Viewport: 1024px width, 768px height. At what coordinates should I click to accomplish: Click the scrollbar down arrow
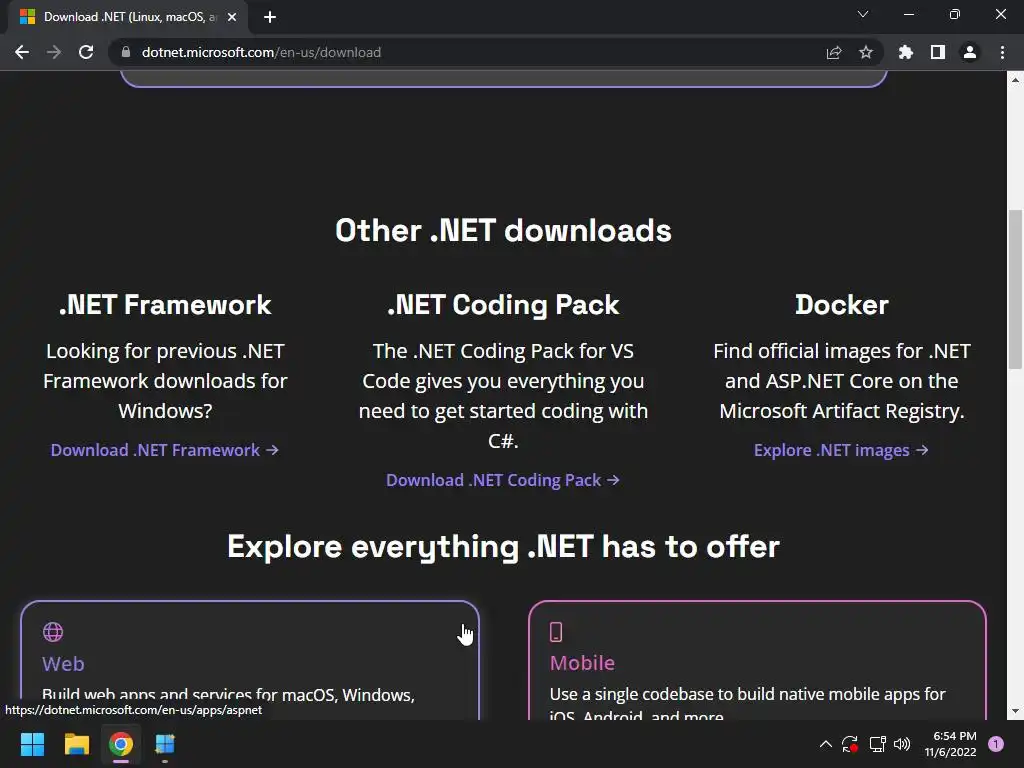click(x=1015, y=711)
